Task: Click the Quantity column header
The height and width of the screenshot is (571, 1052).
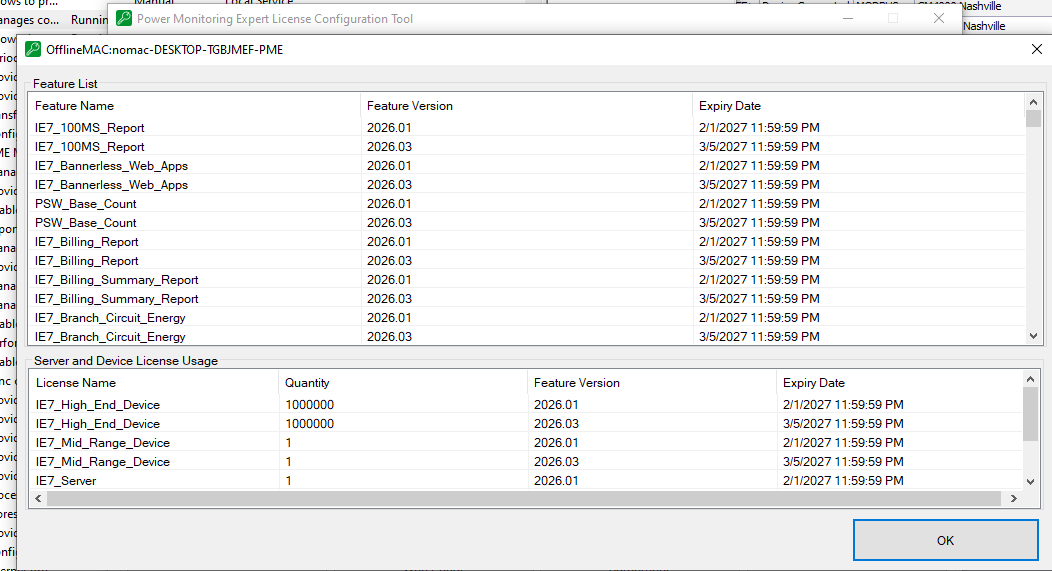Action: point(403,383)
